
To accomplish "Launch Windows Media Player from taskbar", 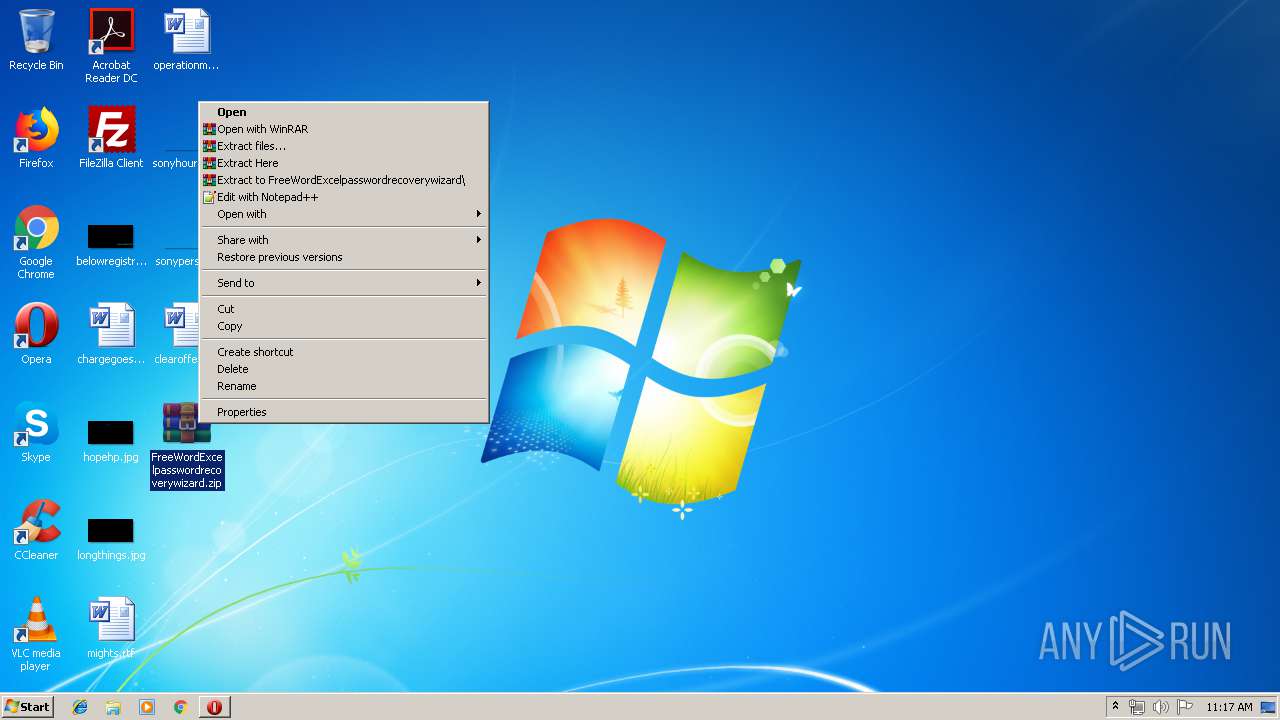I will (147, 707).
